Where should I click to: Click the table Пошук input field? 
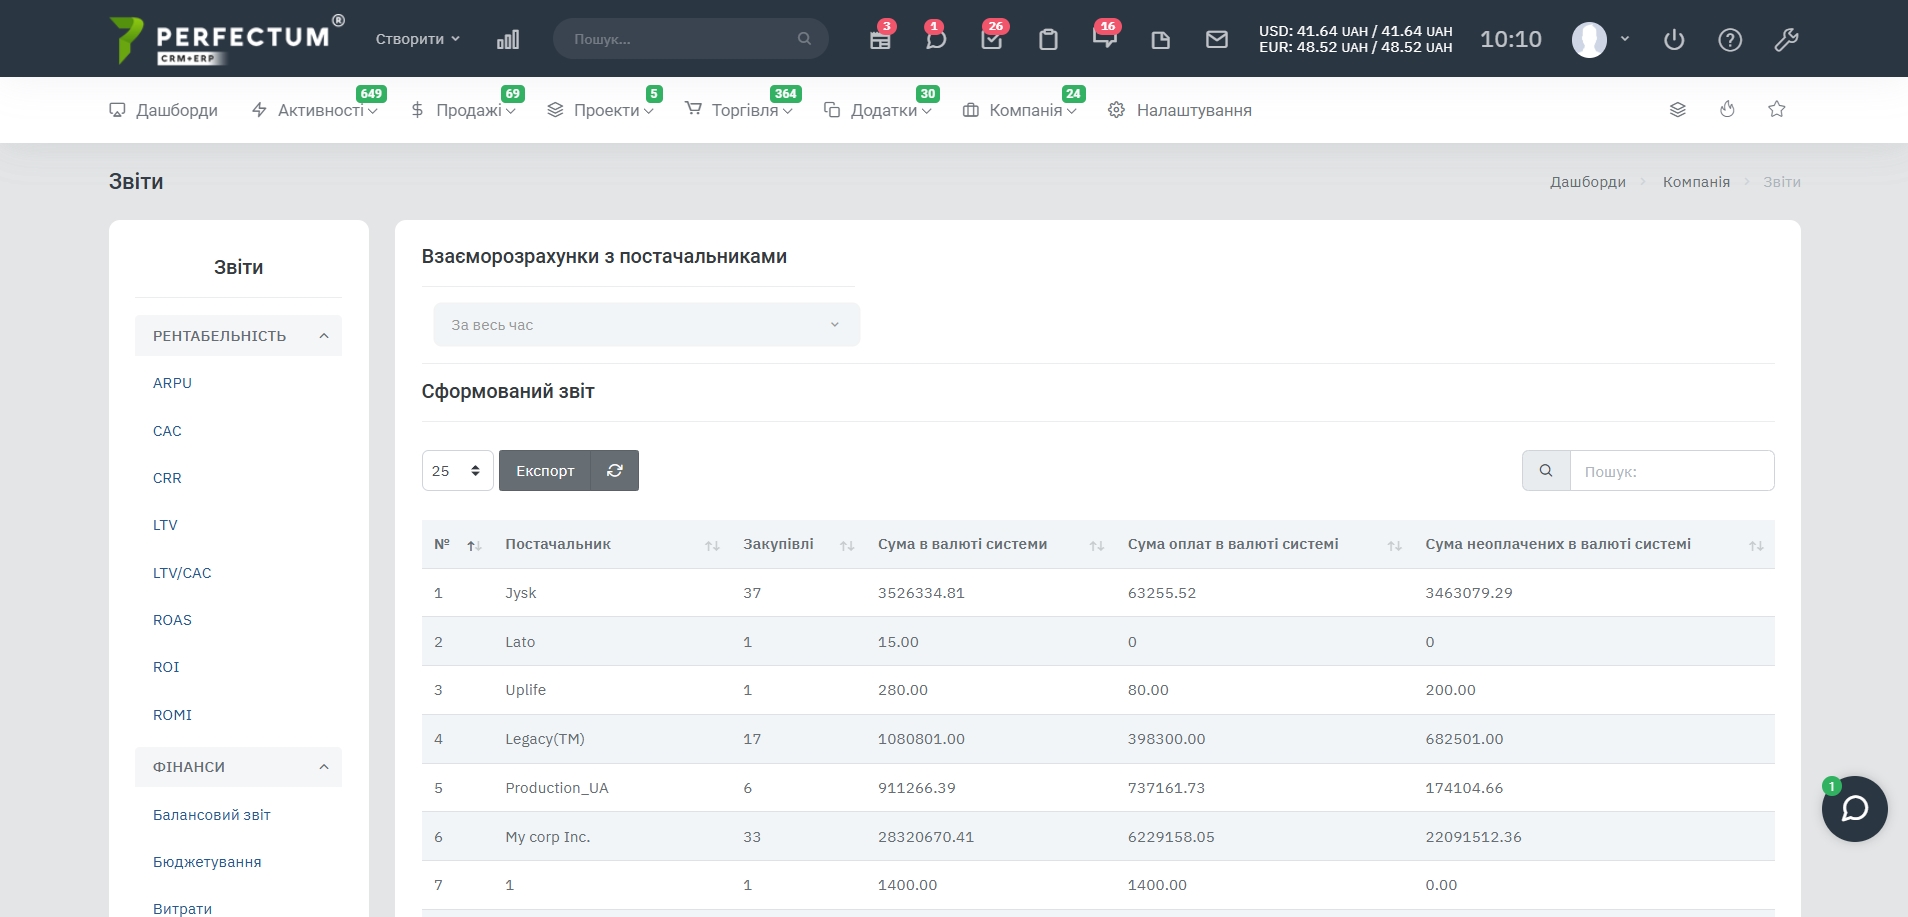click(1671, 471)
